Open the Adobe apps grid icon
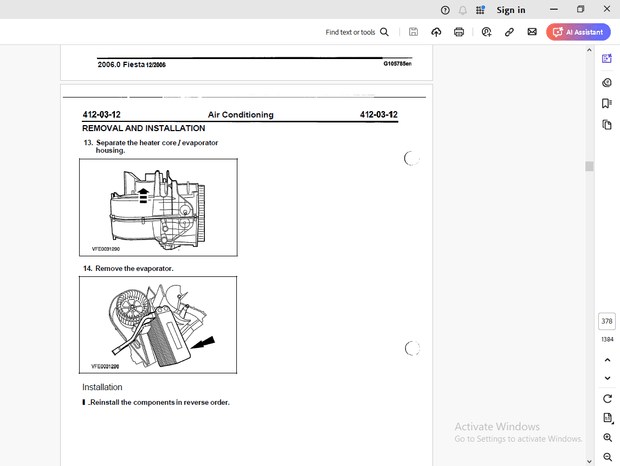This screenshot has height=466, width=620. tap(480, 10)
